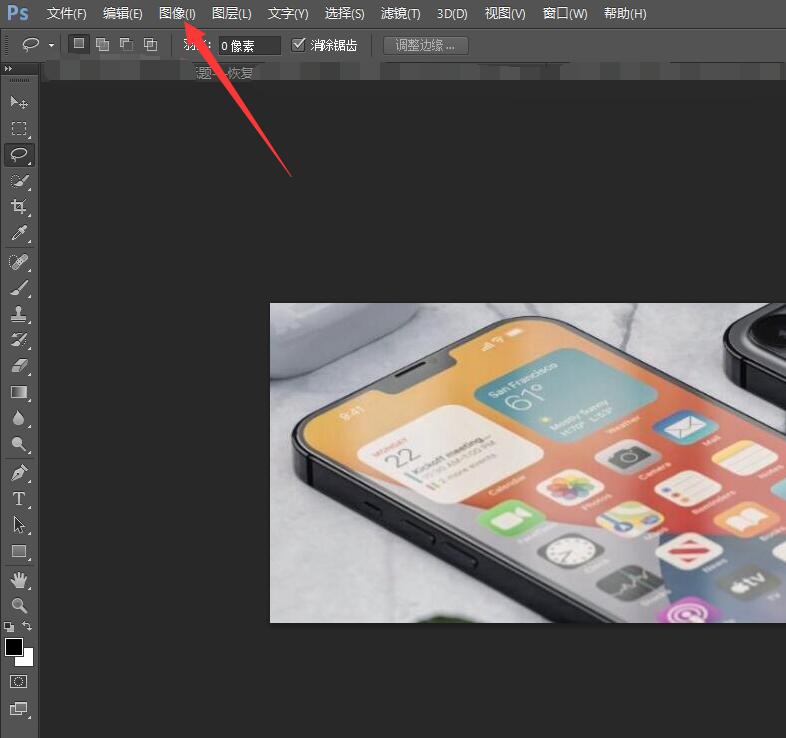Toggle the 消除锯齿 anti-alias checkbox

pos(298,45)
